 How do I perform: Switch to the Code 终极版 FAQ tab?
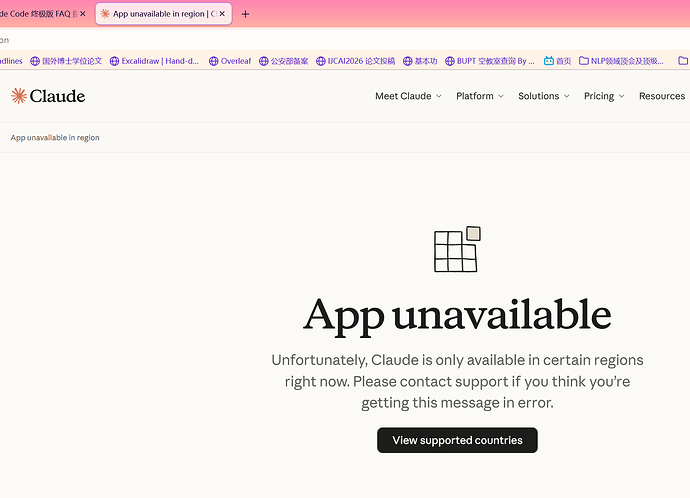click(x=37, y=14)
